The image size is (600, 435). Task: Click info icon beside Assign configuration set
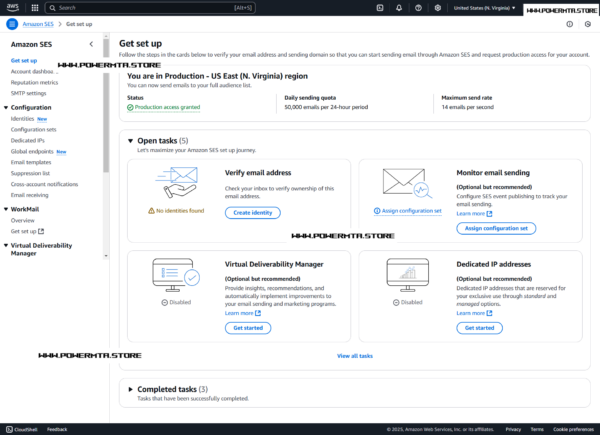point(377,211)
